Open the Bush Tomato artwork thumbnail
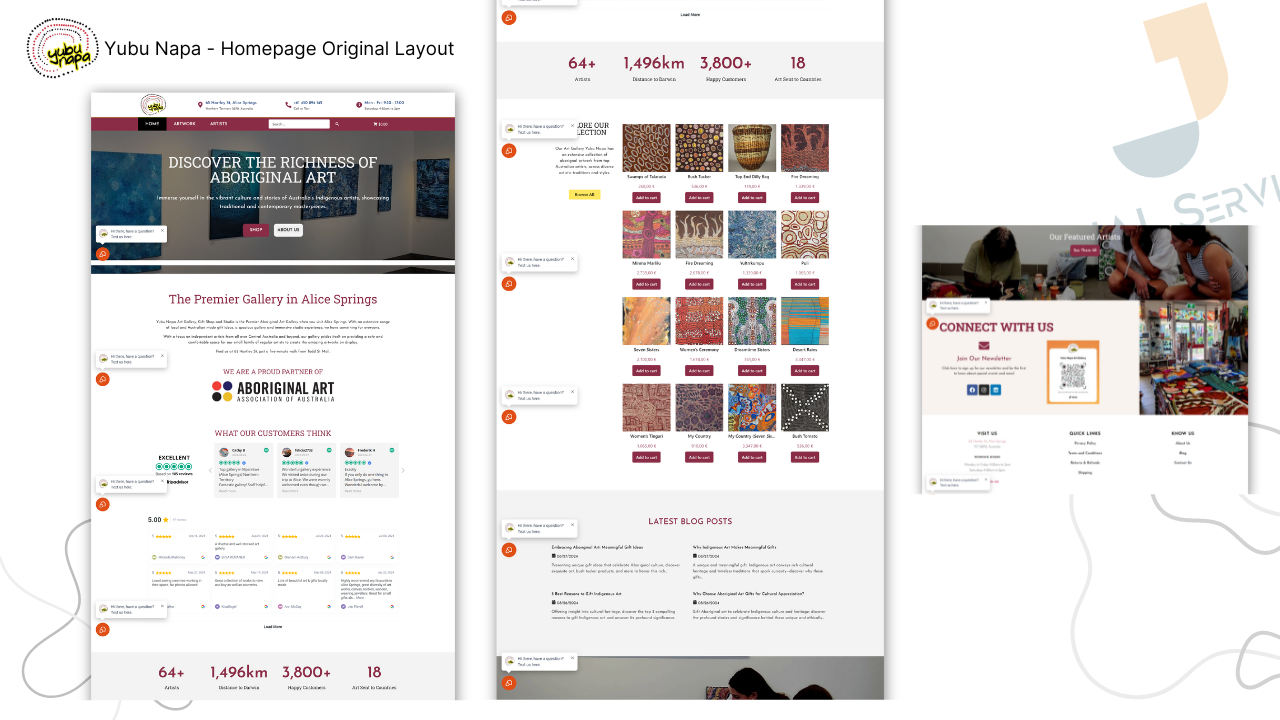Screen dimensions: 1280x720 tap(805, 408)
